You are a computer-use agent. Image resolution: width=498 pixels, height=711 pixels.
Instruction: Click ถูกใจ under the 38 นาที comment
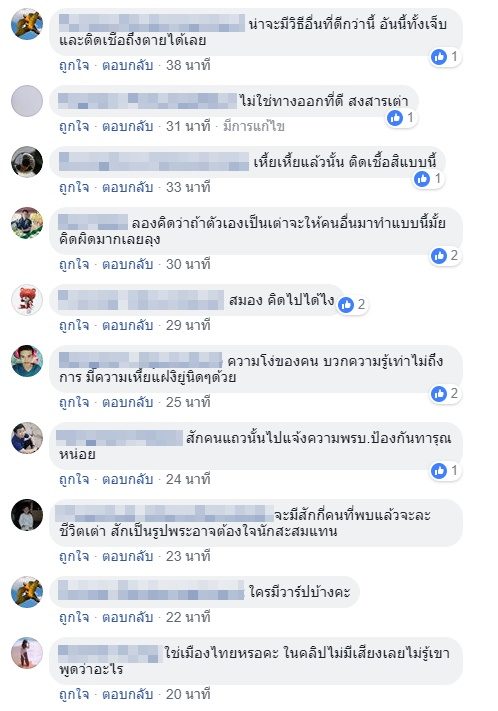[x=74, y=65]
